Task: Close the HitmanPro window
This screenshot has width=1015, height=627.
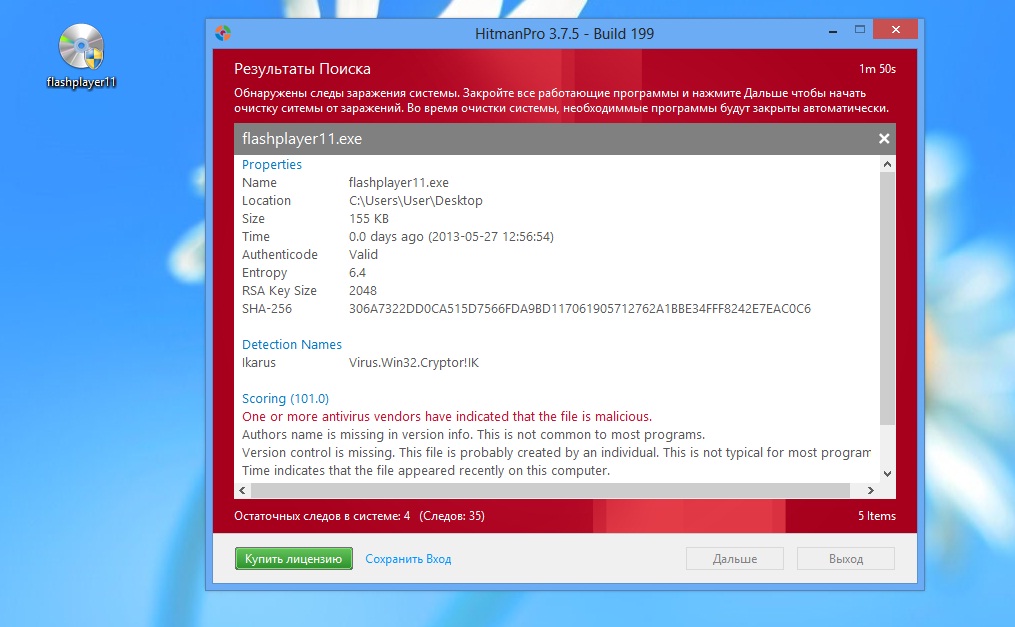Action: click(895, 29)
